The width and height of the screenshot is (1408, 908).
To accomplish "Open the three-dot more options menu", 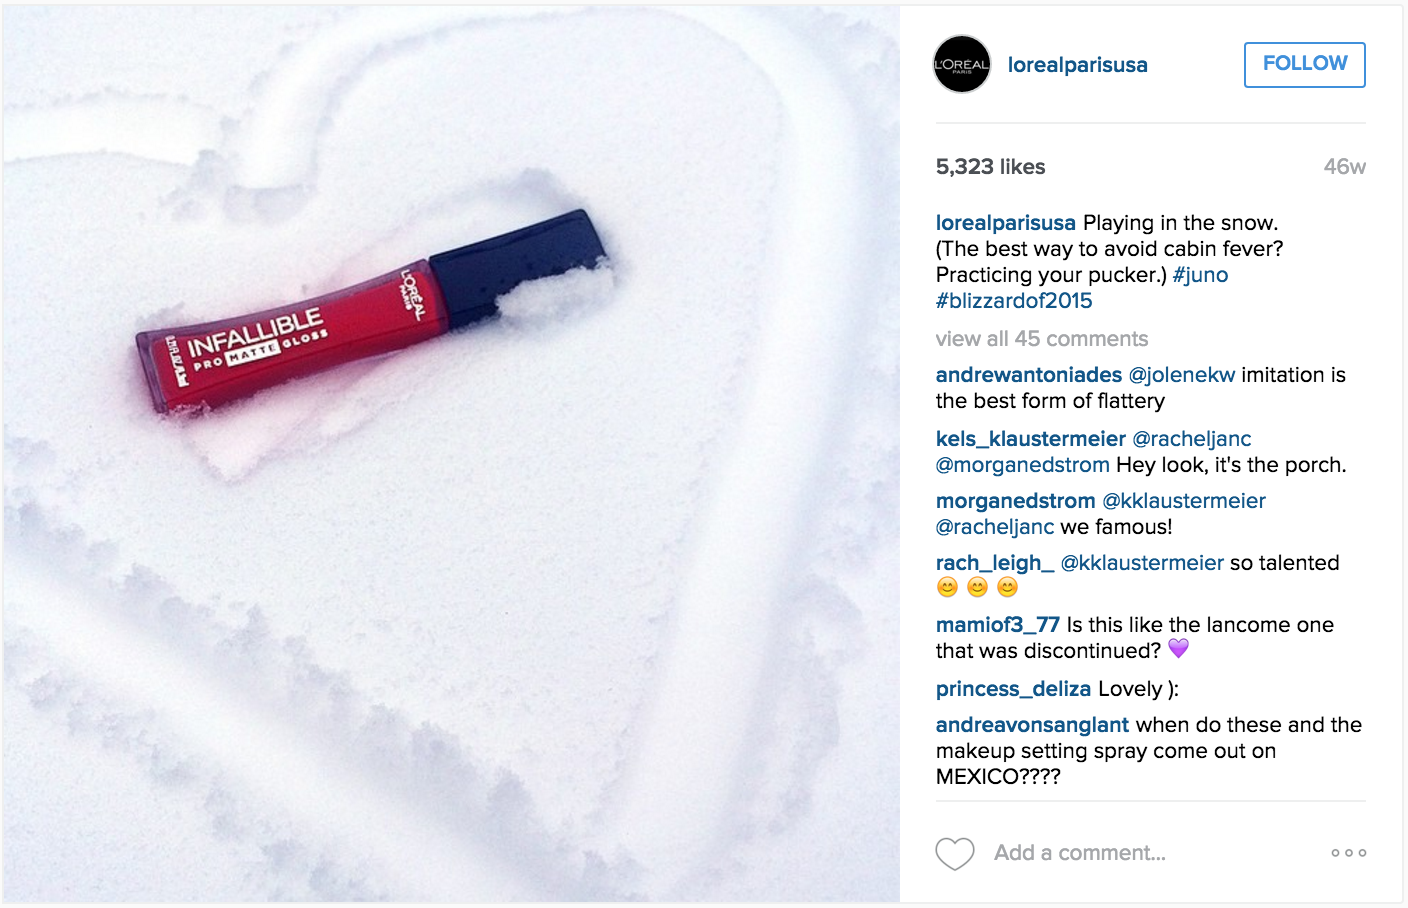I will (1348, 853).
